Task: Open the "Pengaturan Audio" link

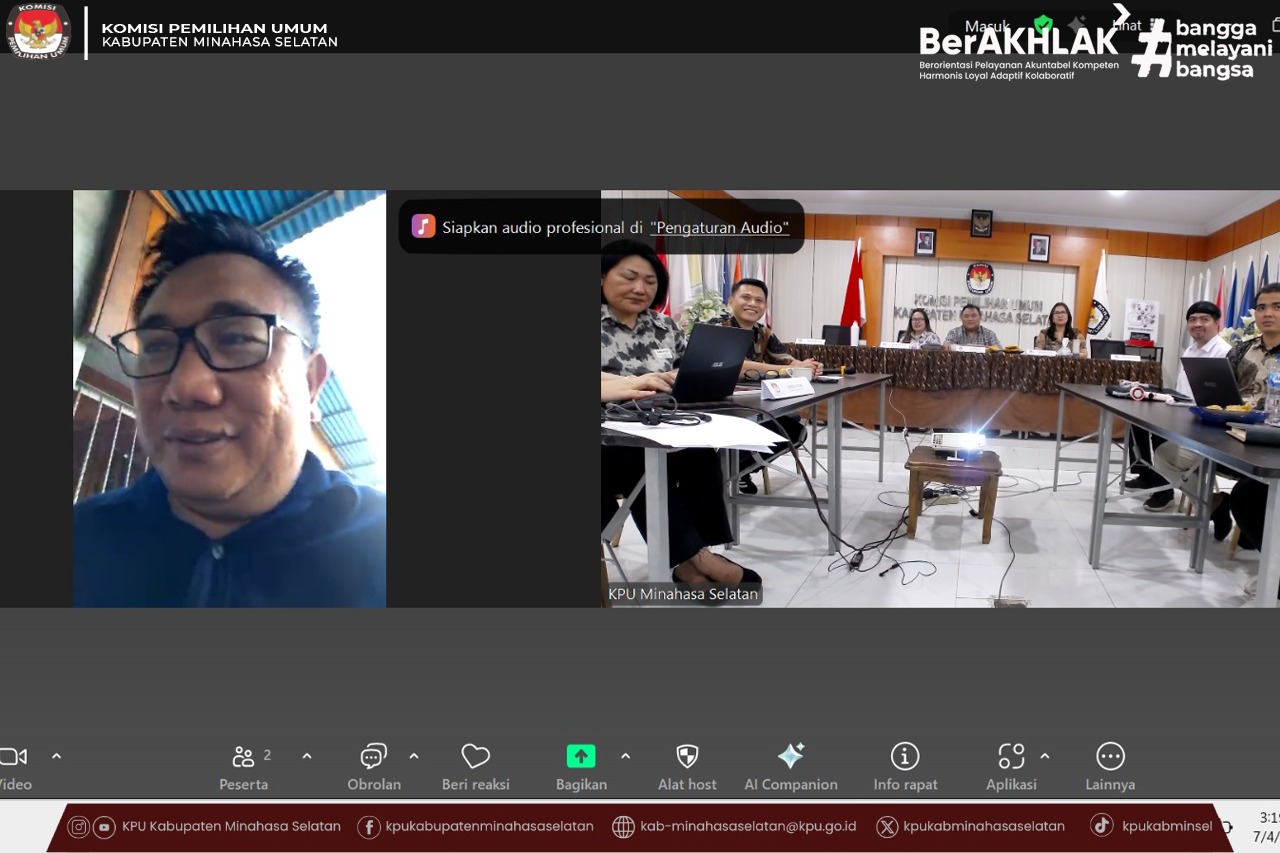Action: [719, 228]
